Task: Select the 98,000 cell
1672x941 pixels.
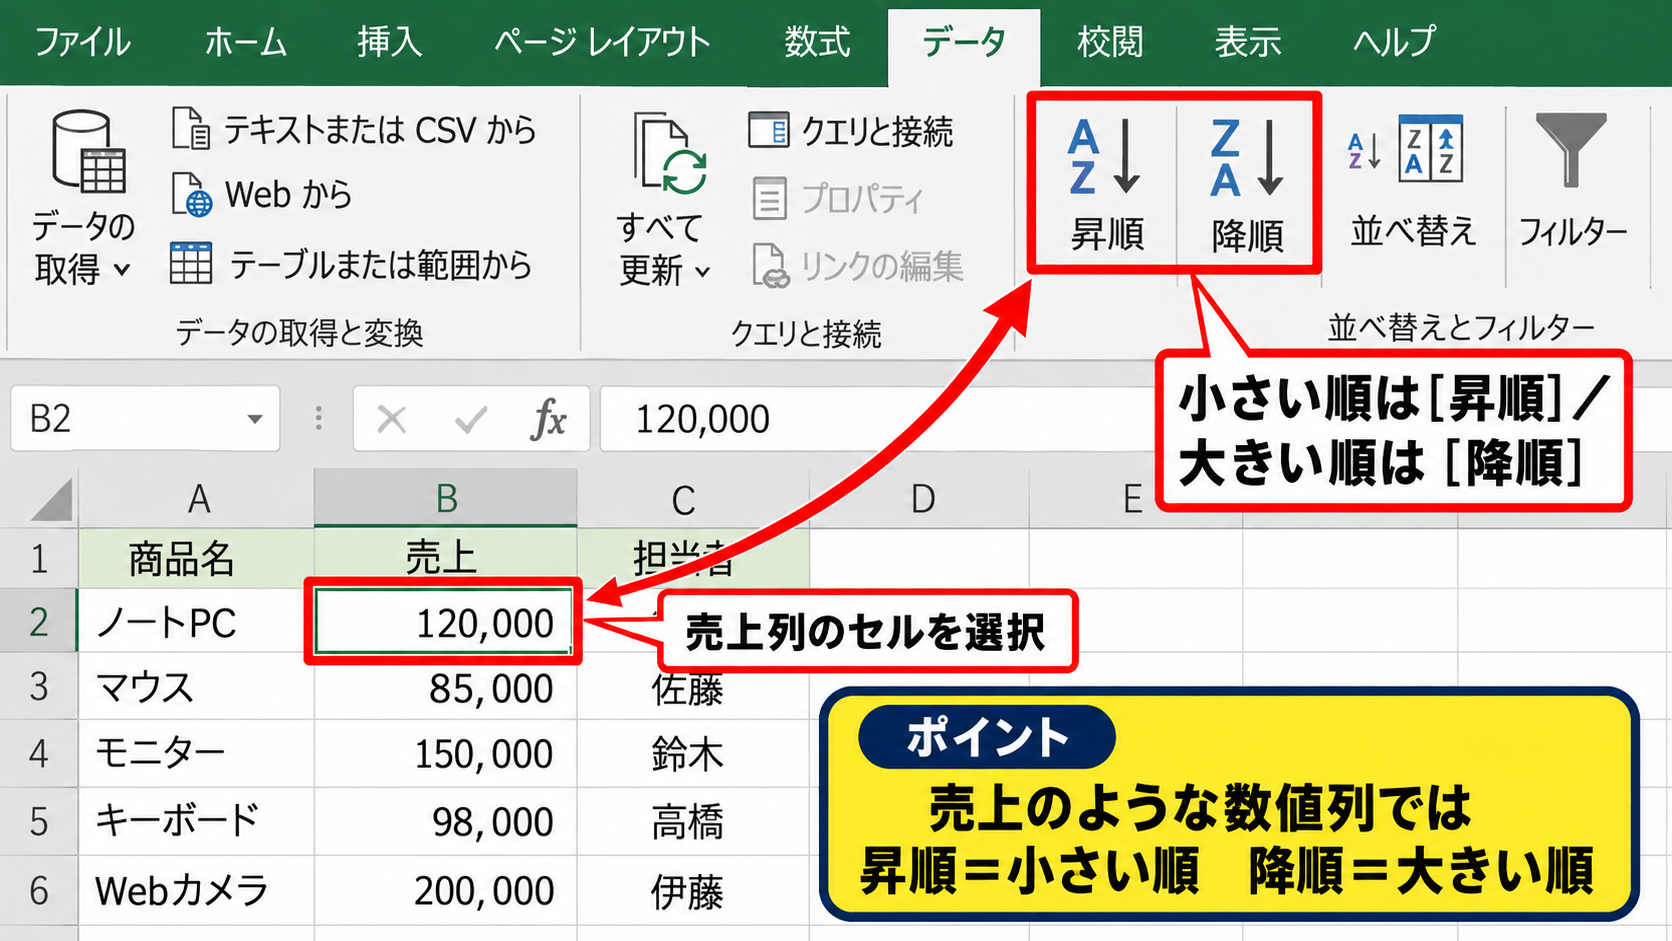Action: (446, 821)
